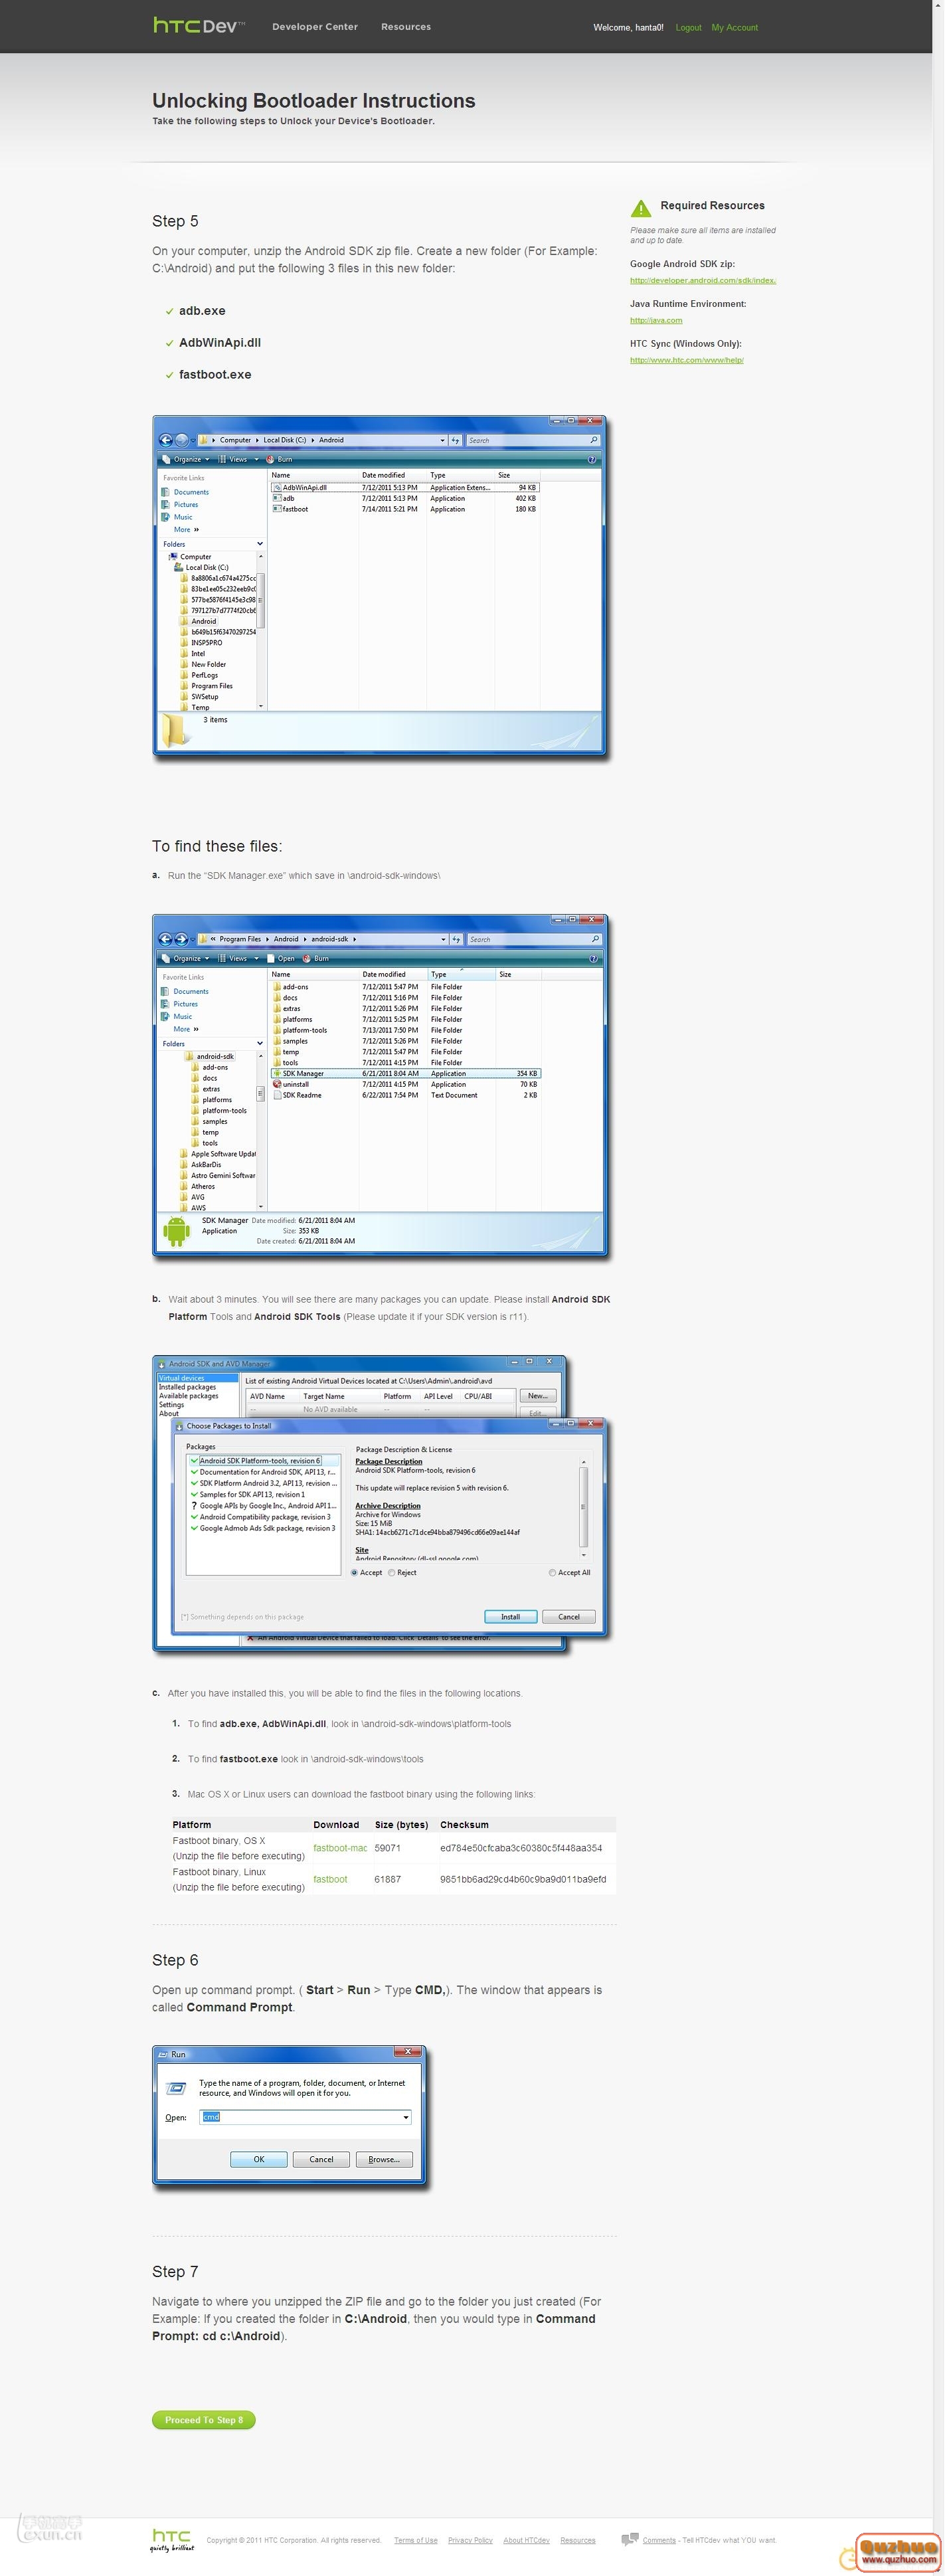This screenshot has height=2576, width=945.
Task: Click Search box in the C:\Android Explorer screenshot
Action: (x=533, y=440)
